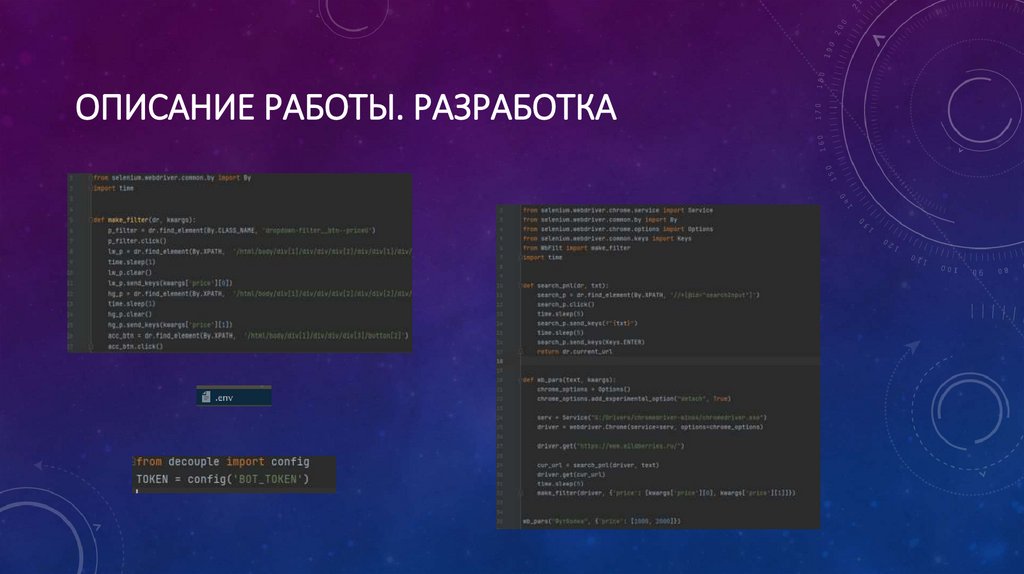Click the 'p_filter.click()' code line
This screenshot has width=1024, height=574.
coord(137,241)
